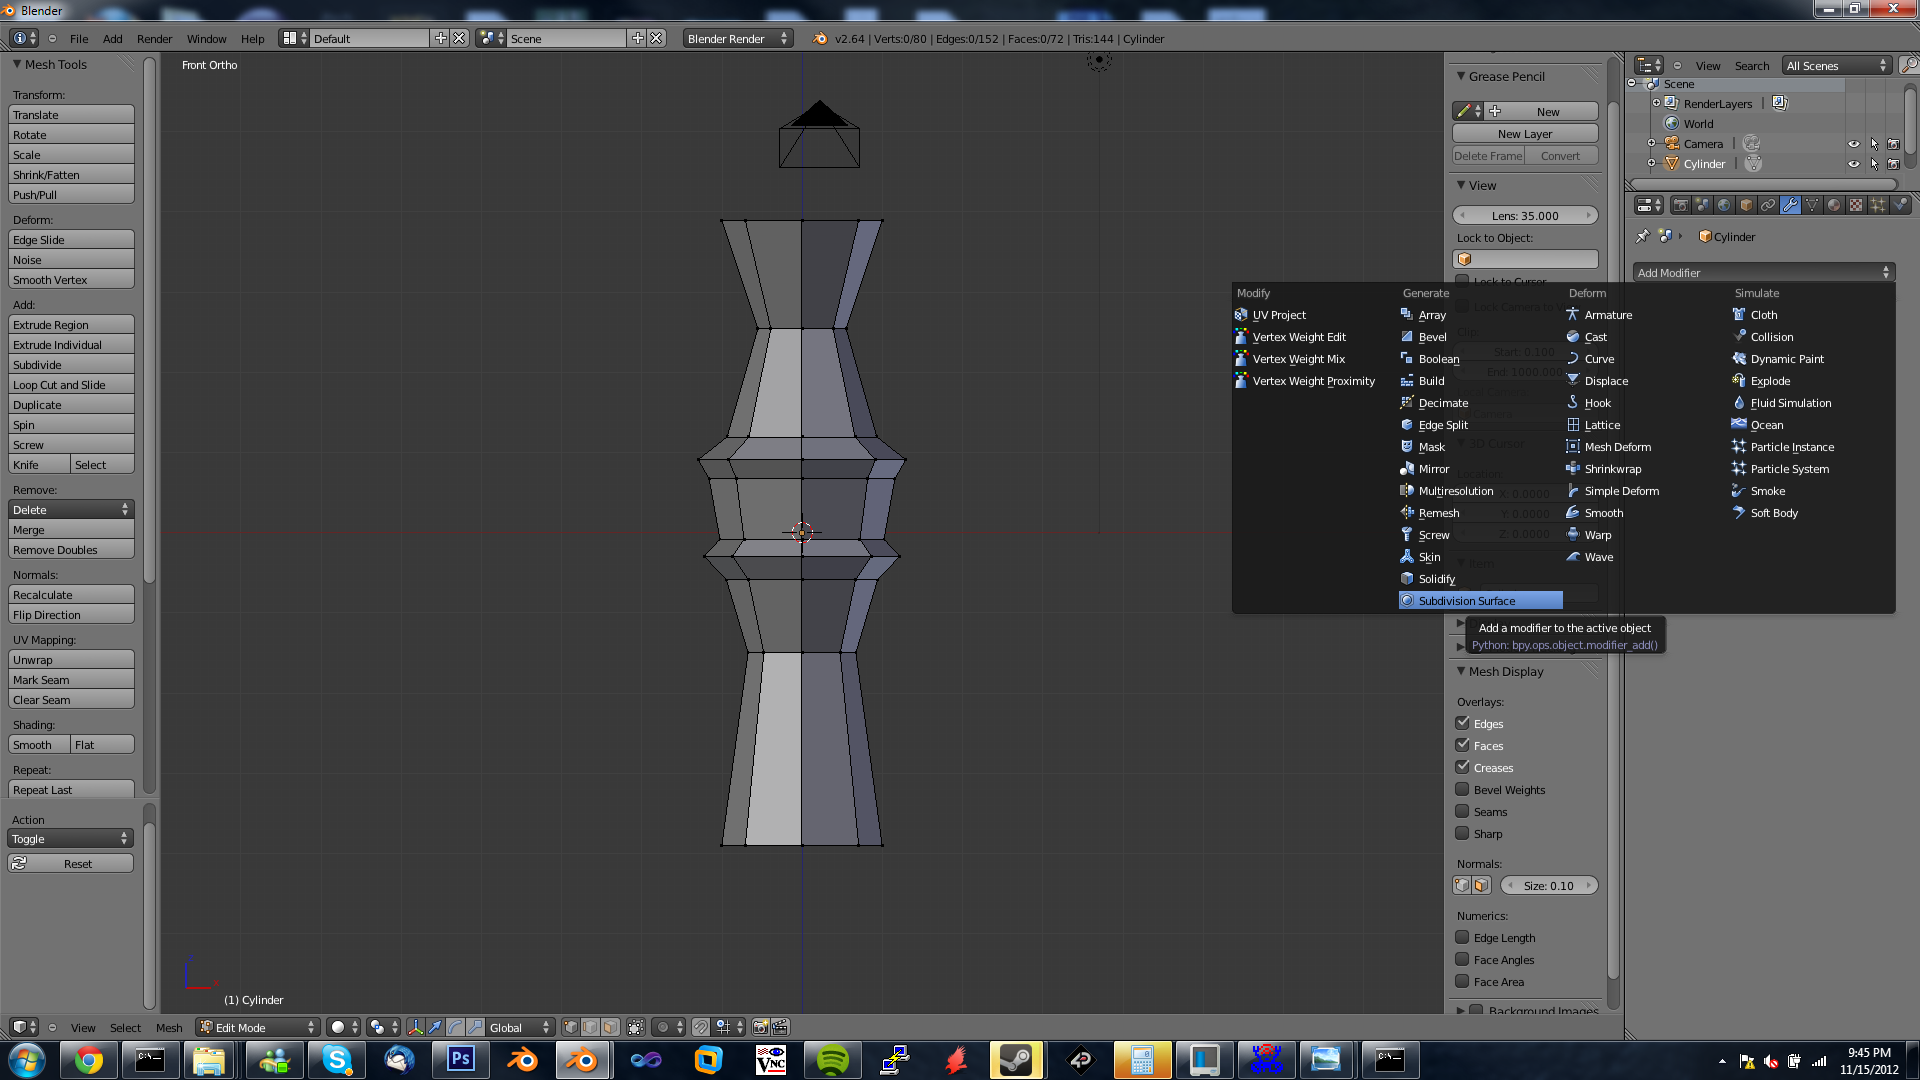Uncheck the Creases overlay checkbox
1920x1080 pixels.
pos(1462,767)
